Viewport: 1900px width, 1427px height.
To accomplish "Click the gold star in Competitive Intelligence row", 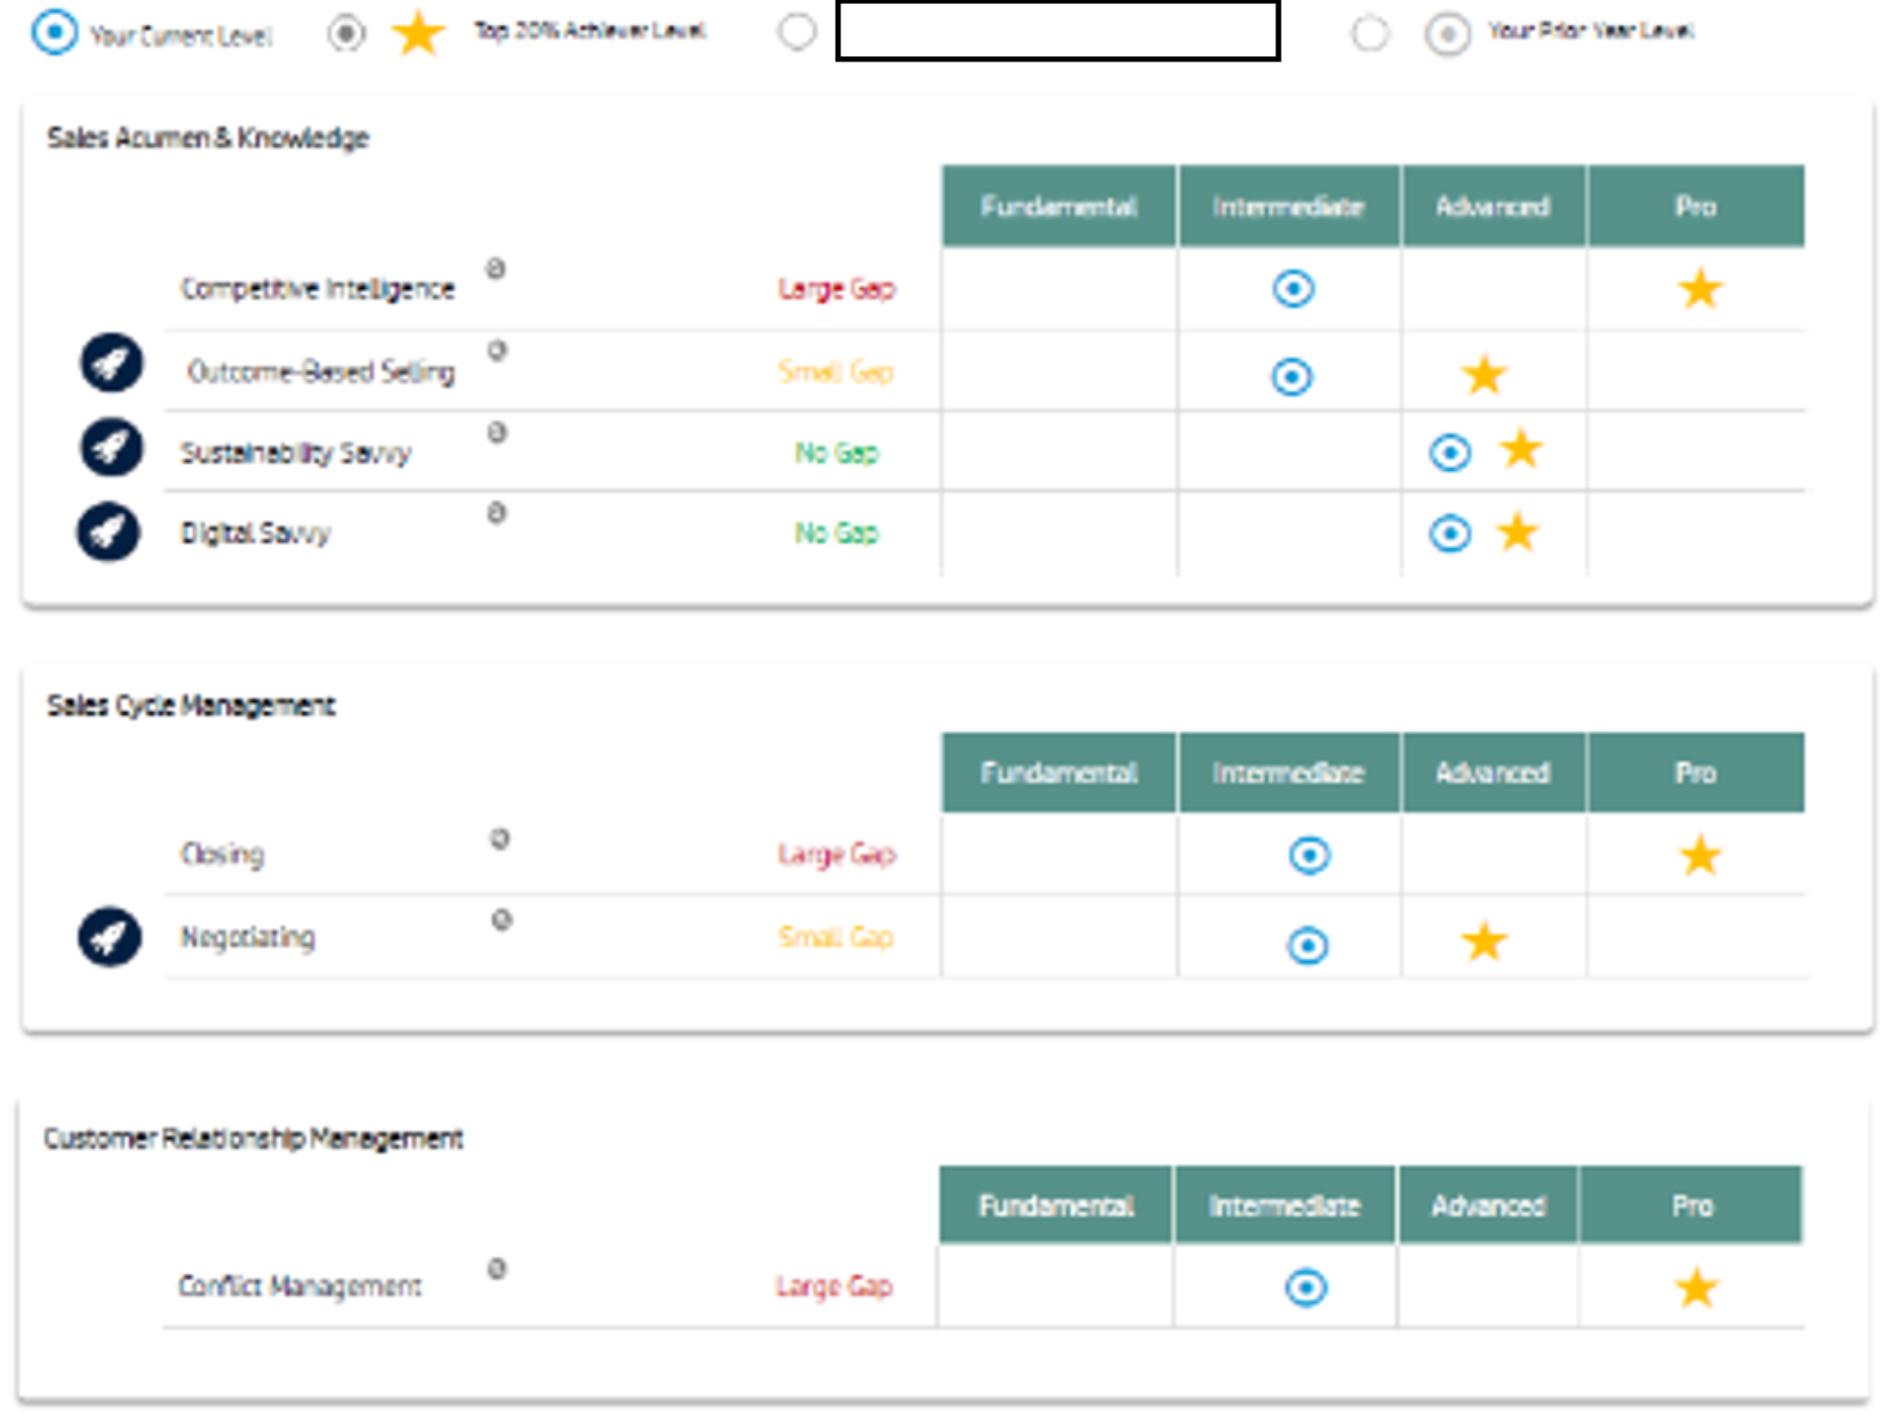I will (1699, 290).
